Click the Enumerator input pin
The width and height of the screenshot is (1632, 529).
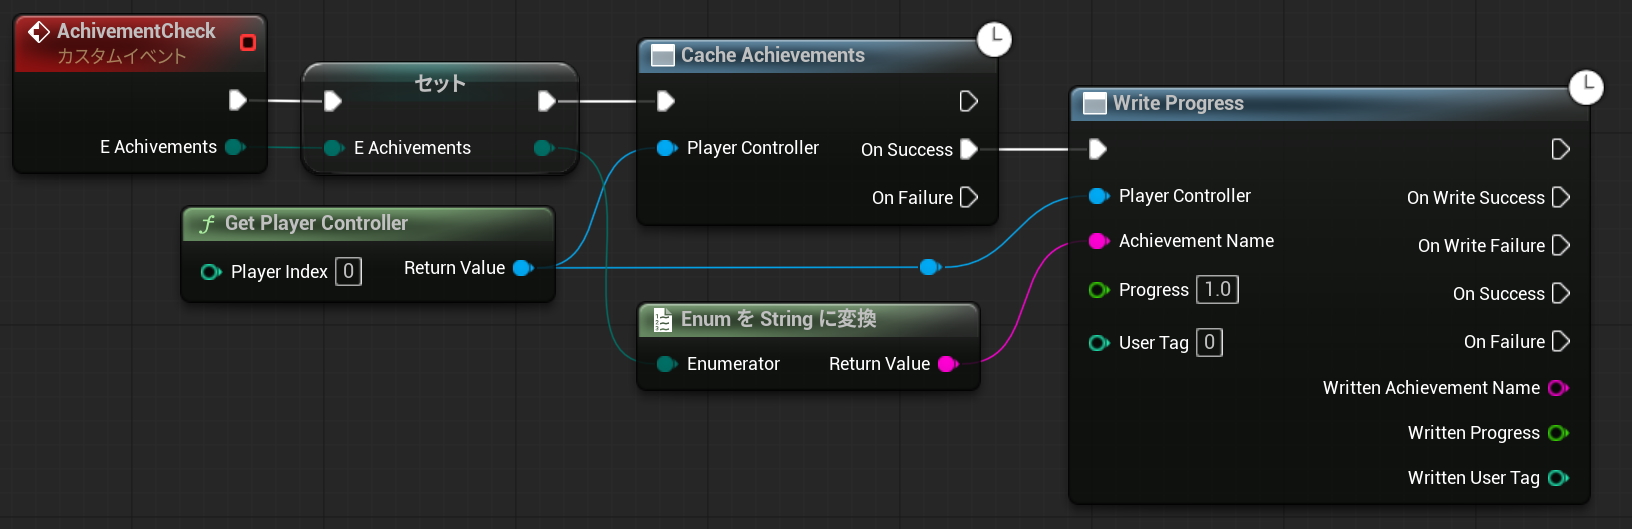pyautogui.click(x=666, y=364)
